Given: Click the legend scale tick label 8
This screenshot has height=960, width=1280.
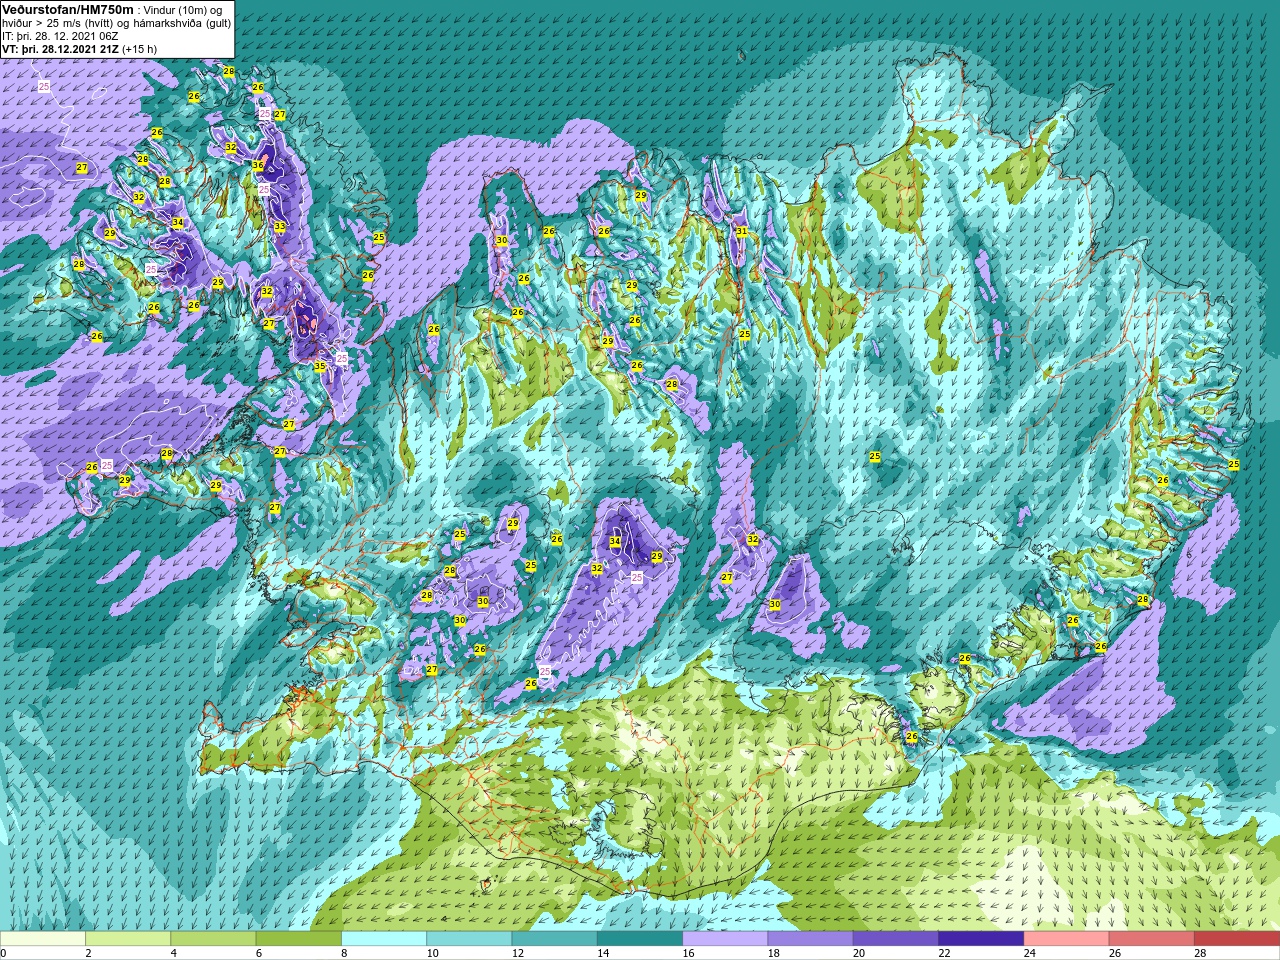Looking at the screenshot, I should [345, 953].
